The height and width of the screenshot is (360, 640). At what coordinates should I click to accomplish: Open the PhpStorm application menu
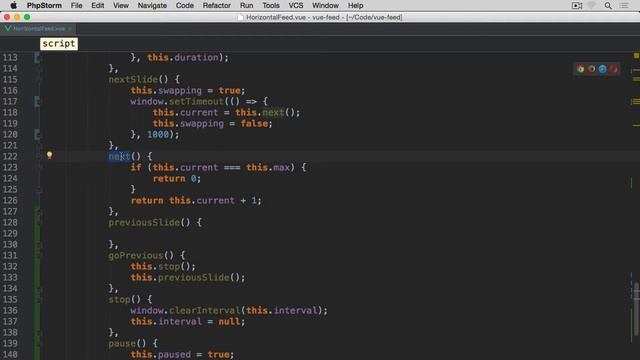(x=44, y=6)
